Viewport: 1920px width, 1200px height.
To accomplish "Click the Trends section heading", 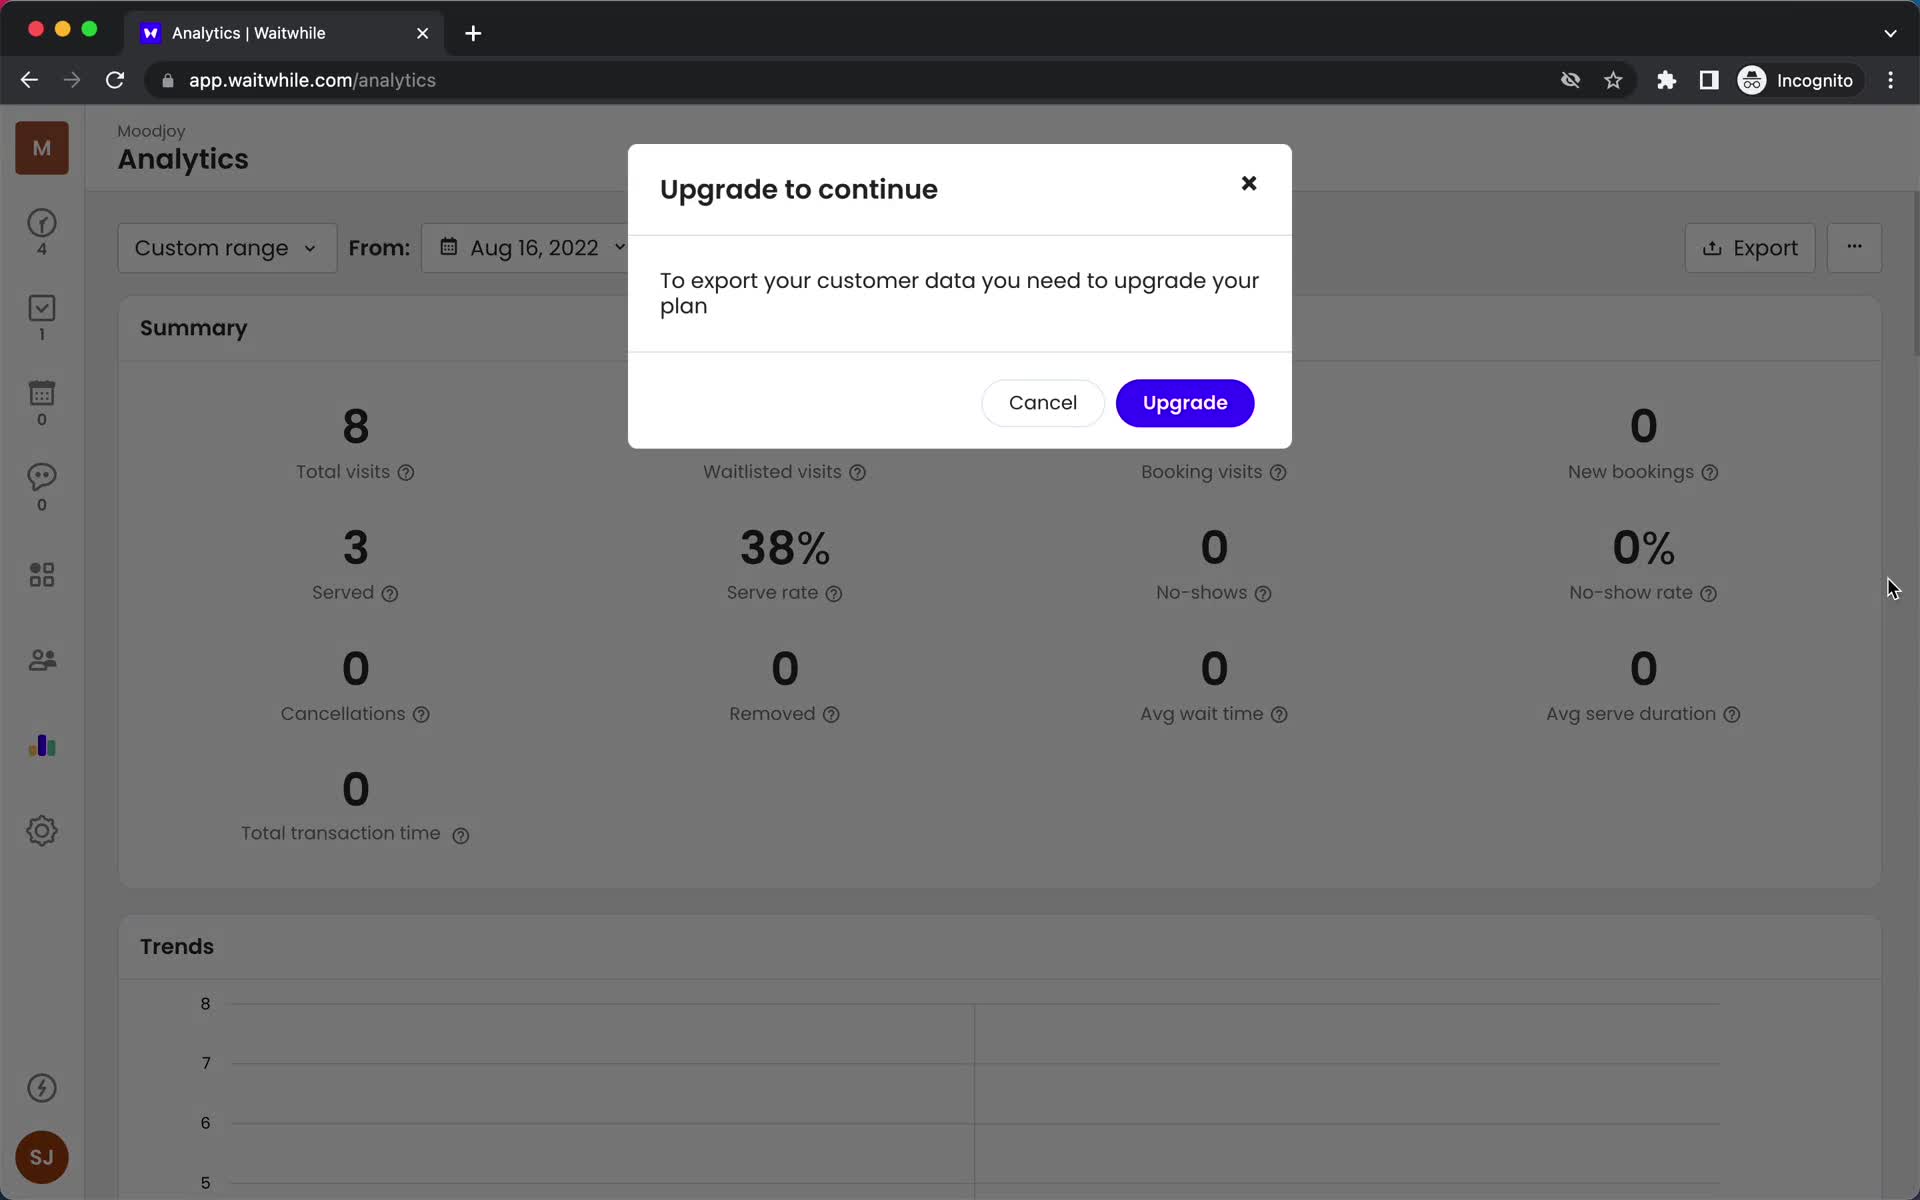I will click(x=177, y=946).
